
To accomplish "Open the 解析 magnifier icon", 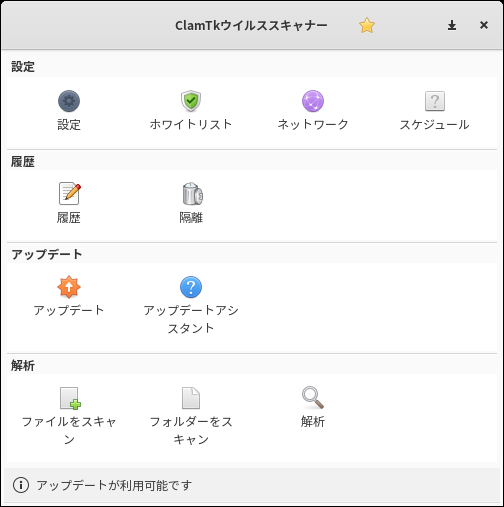I will tap(313, 397).
